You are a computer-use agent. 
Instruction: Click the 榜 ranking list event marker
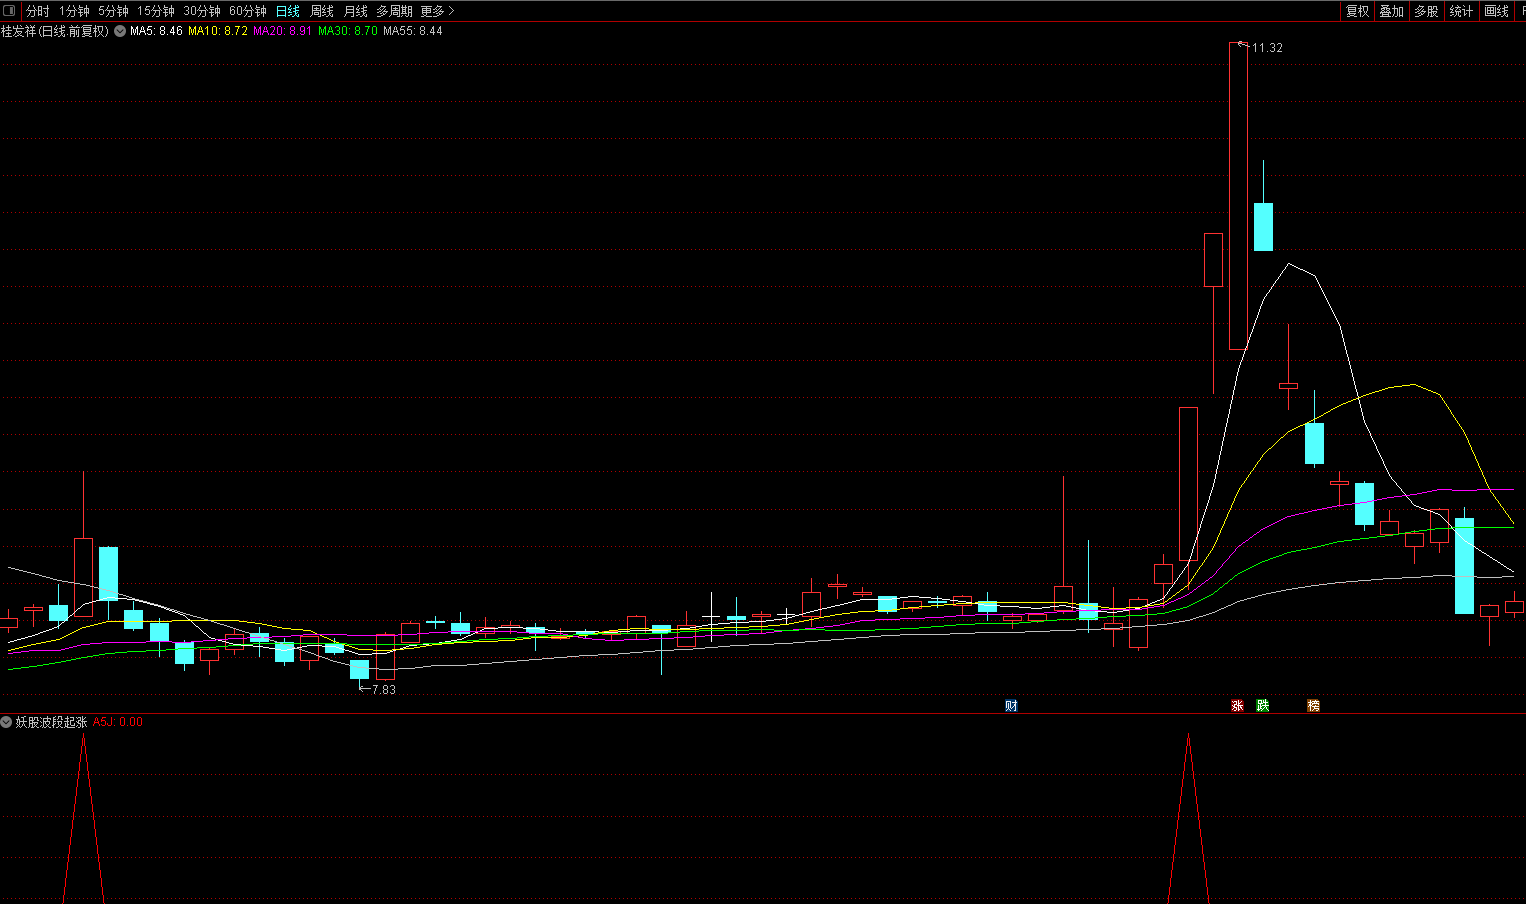pyautogui.click(x=1313, y=706)
